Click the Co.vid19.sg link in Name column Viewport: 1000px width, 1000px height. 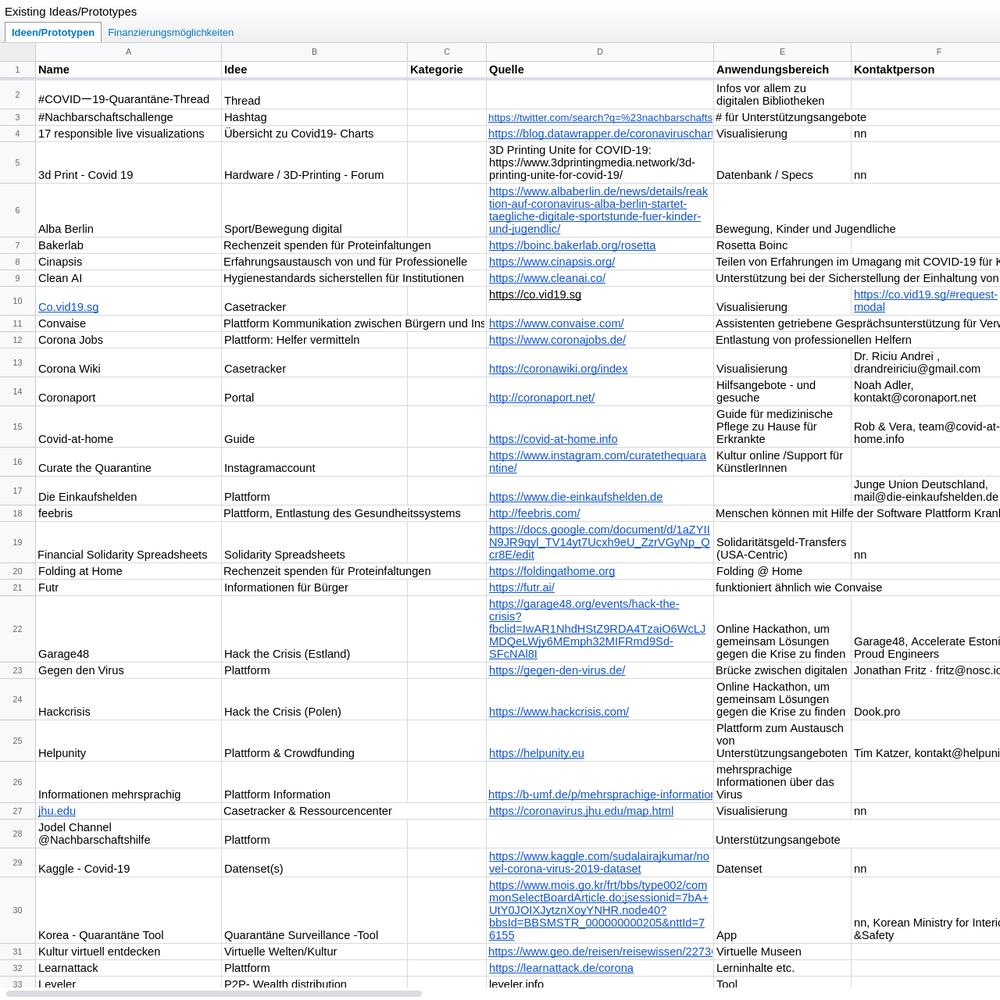(68, 307)
